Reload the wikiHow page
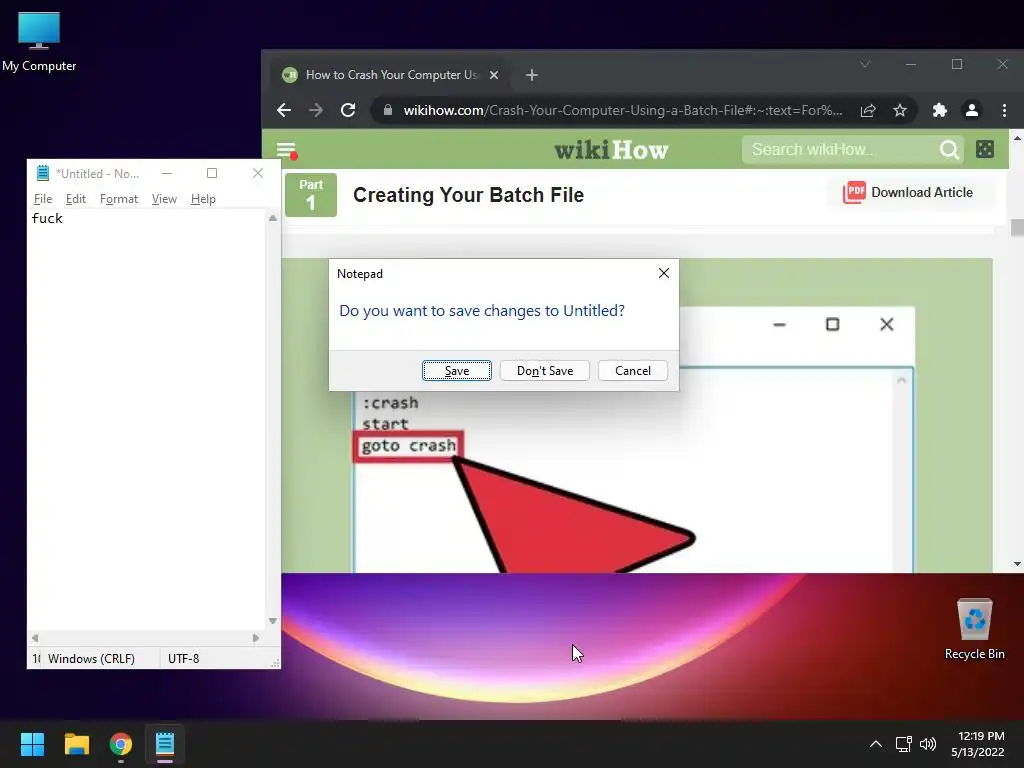Viewport: 1024px width, 768px height. [x=348, y=110]
